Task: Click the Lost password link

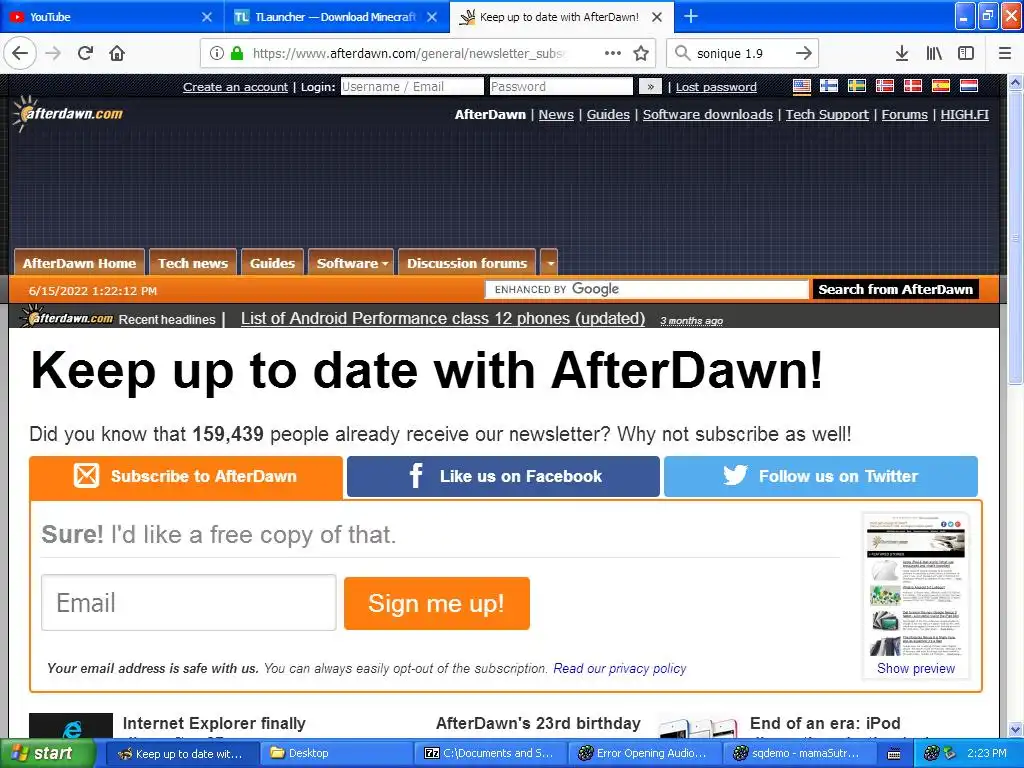Action: click(x=716, y=87)
